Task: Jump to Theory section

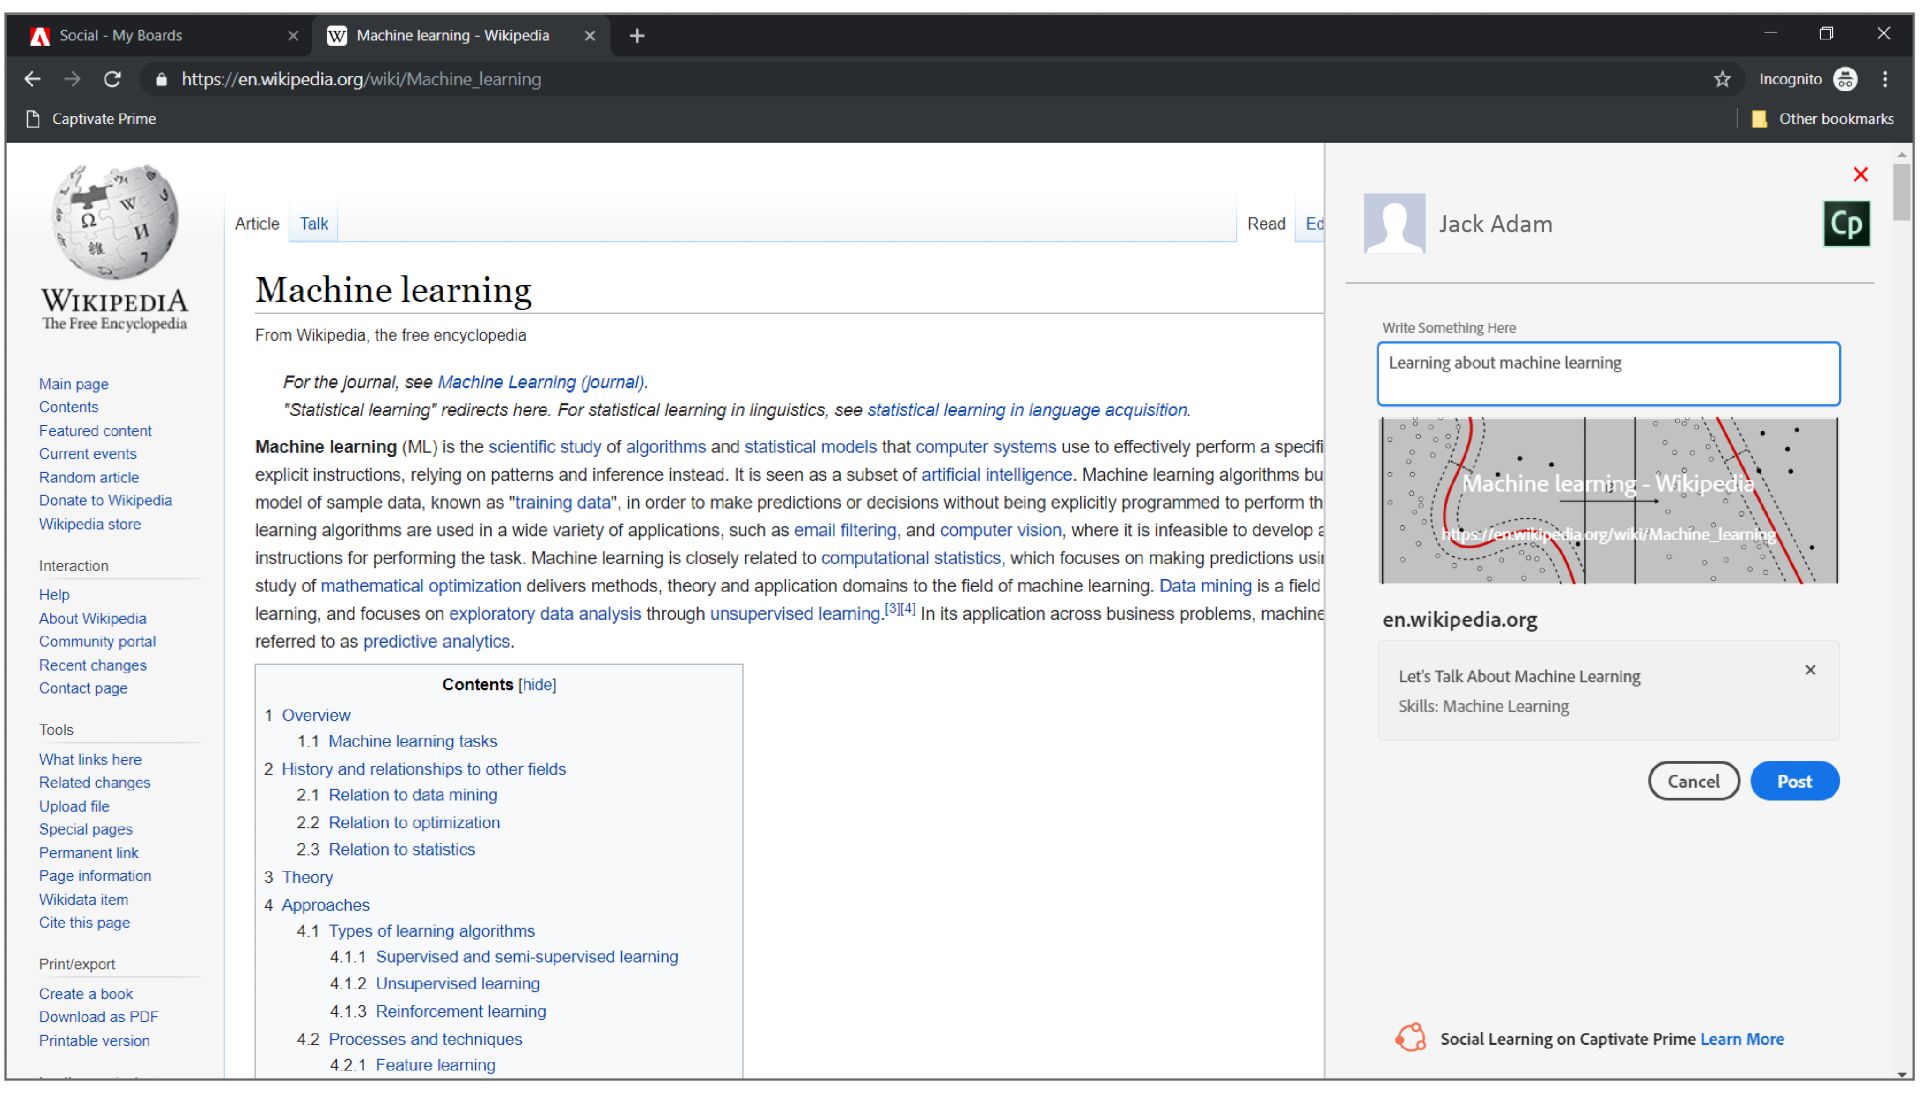Action: click(307, 878)
